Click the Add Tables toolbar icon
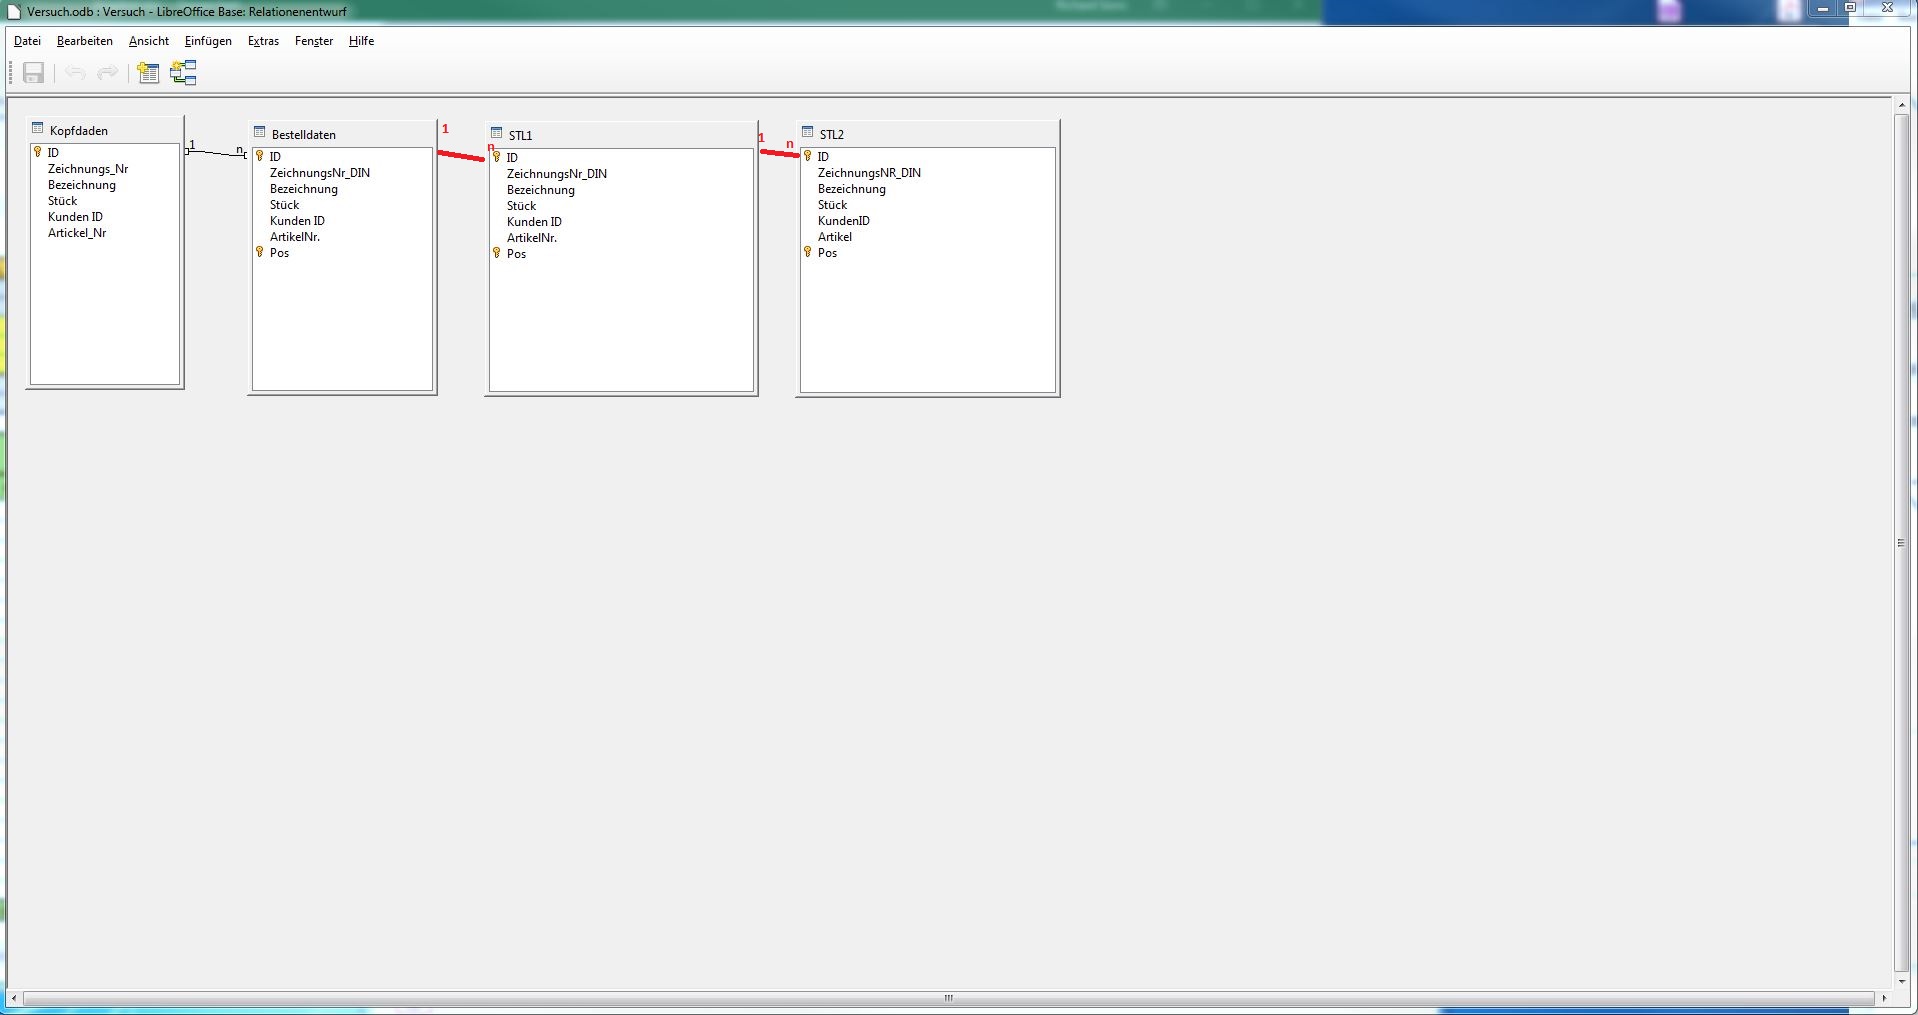The width and height of the screenshot is (1918, 1015). (x=148, y=73)
